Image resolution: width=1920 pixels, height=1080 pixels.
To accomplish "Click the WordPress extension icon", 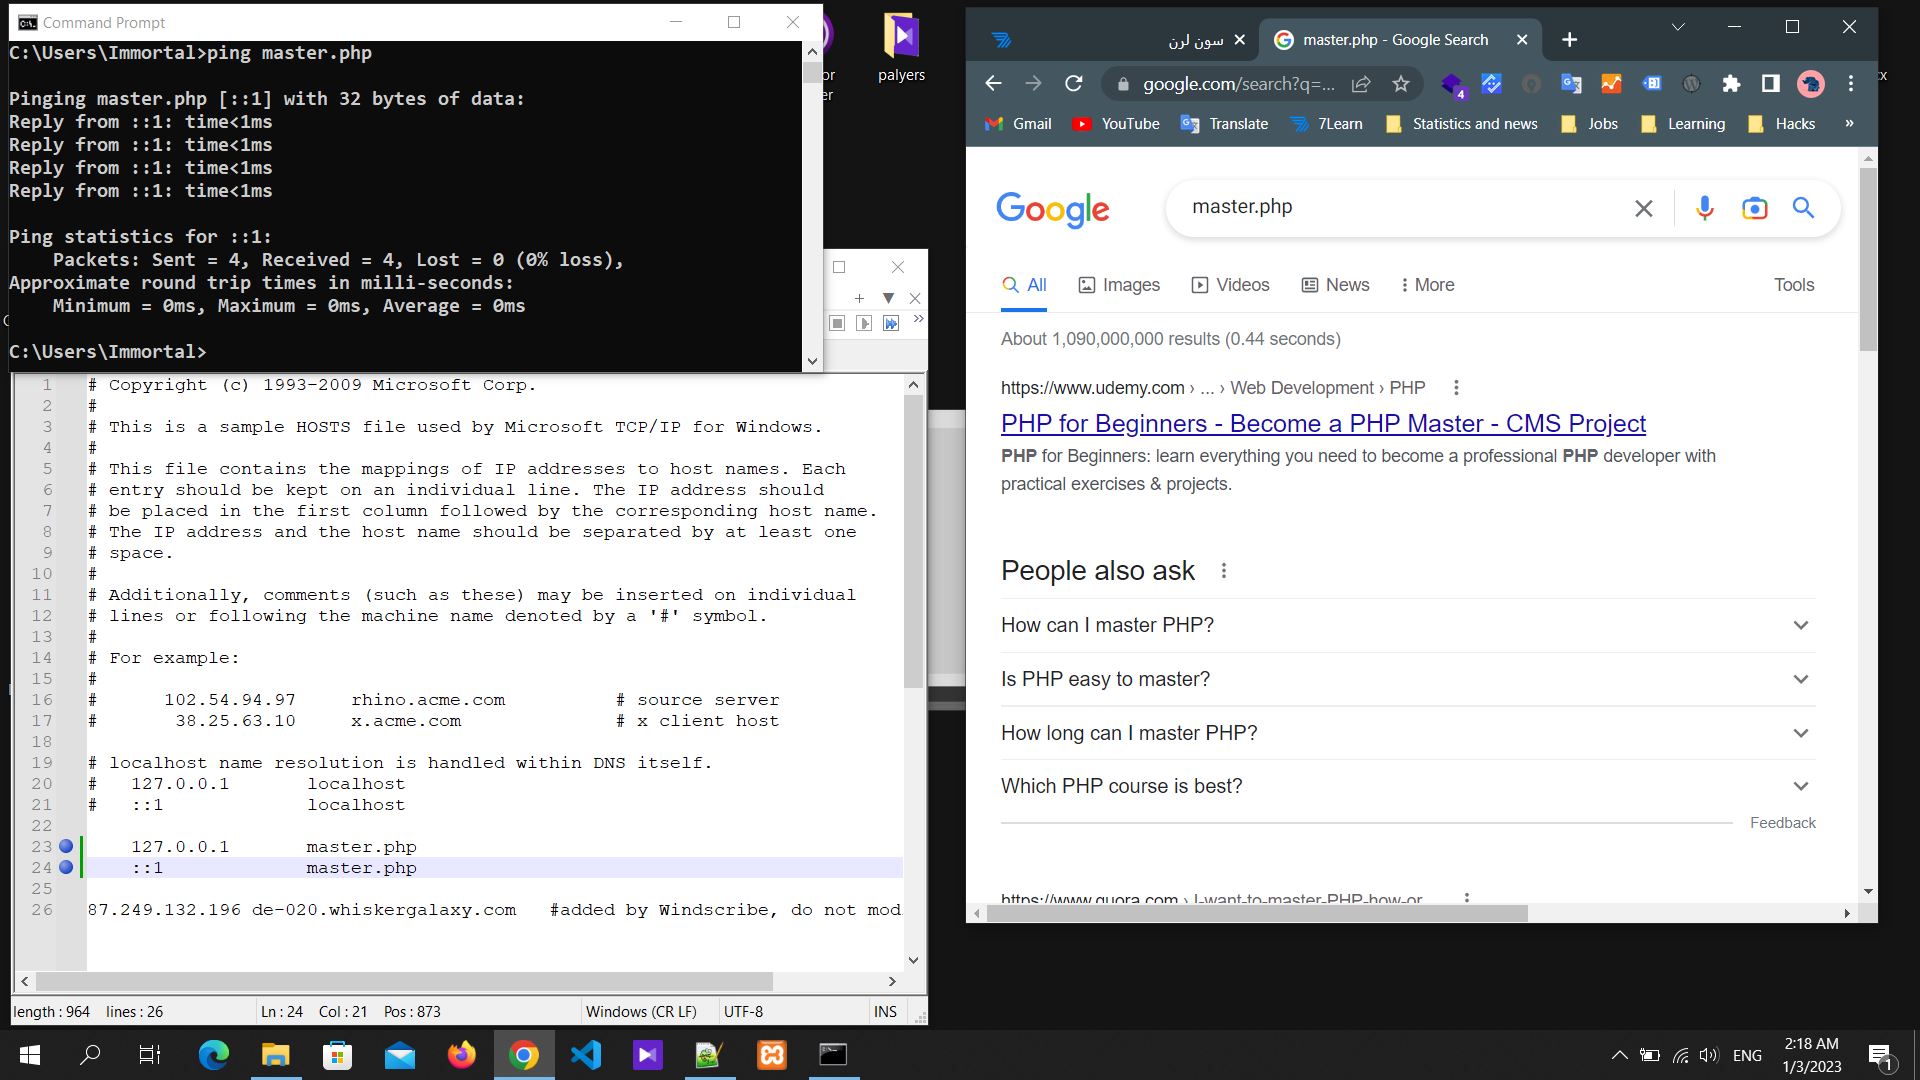I will pos(1691,84).
